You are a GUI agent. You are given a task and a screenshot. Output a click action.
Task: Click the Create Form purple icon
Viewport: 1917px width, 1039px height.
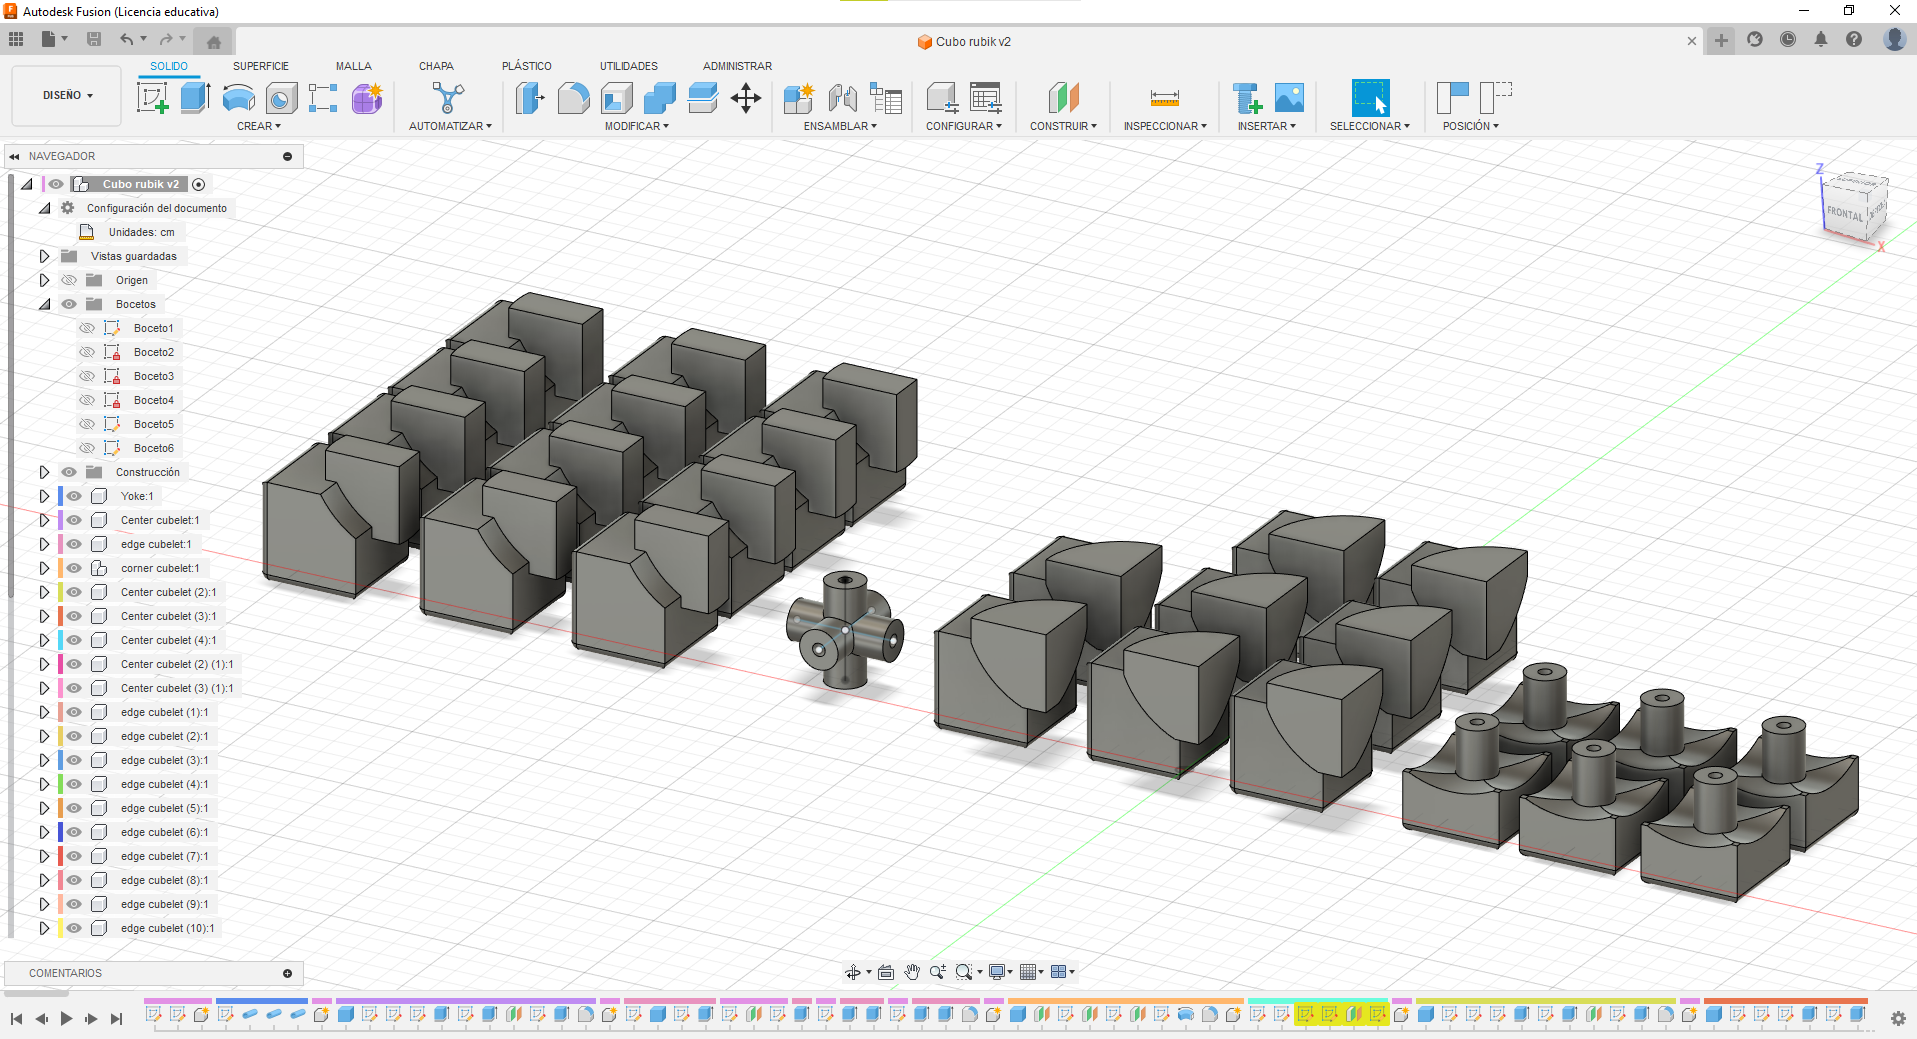(367, 98)
